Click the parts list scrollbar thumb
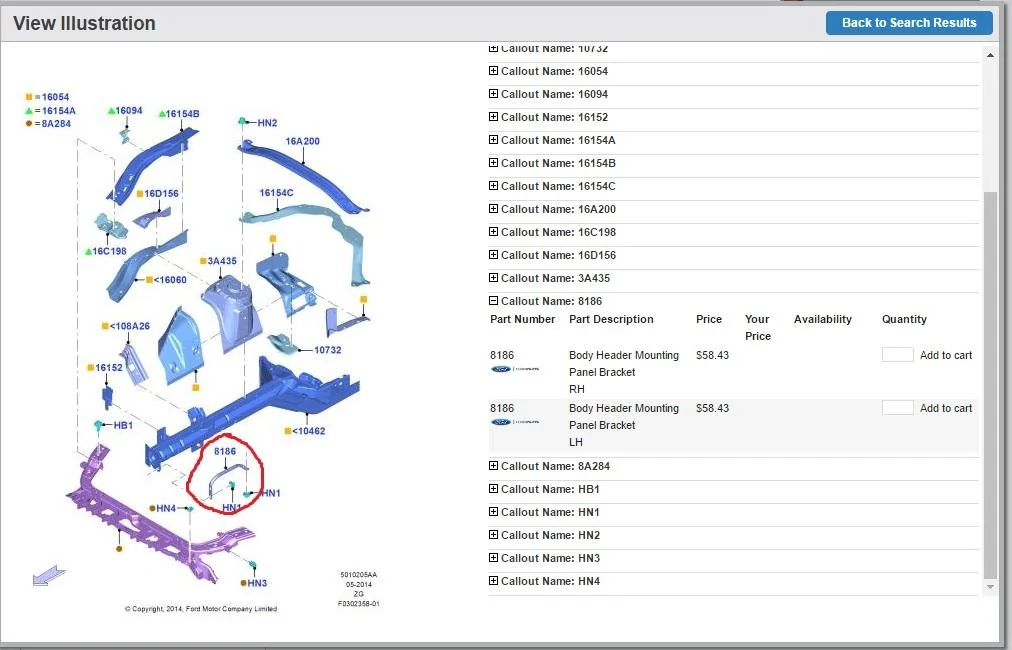 pos(990,384)
